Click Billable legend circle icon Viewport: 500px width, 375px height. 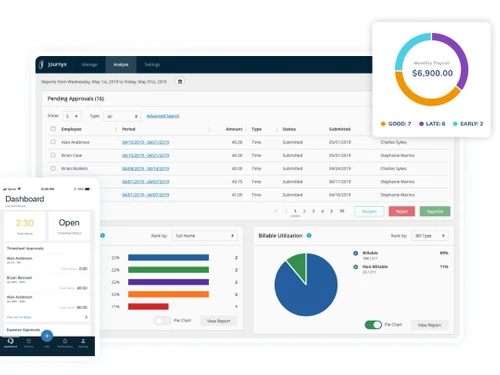[x=356, y=253]
